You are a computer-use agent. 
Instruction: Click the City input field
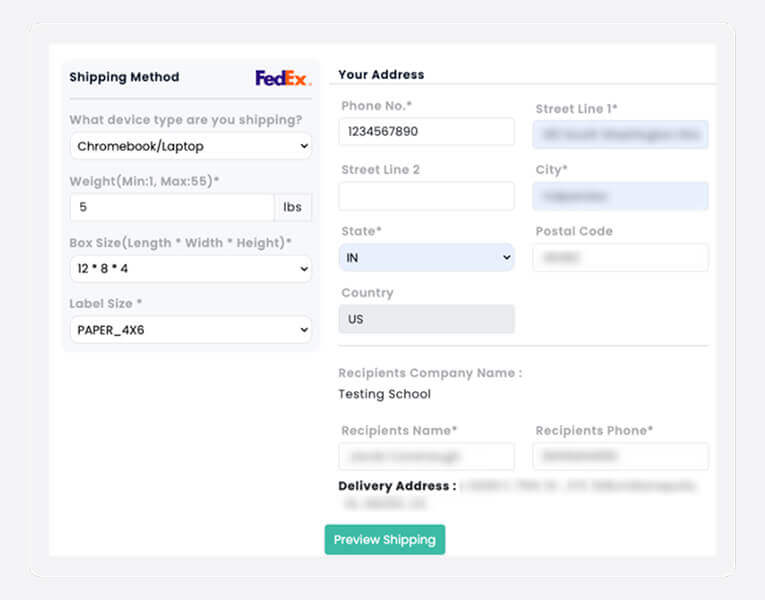click(621, 196)
